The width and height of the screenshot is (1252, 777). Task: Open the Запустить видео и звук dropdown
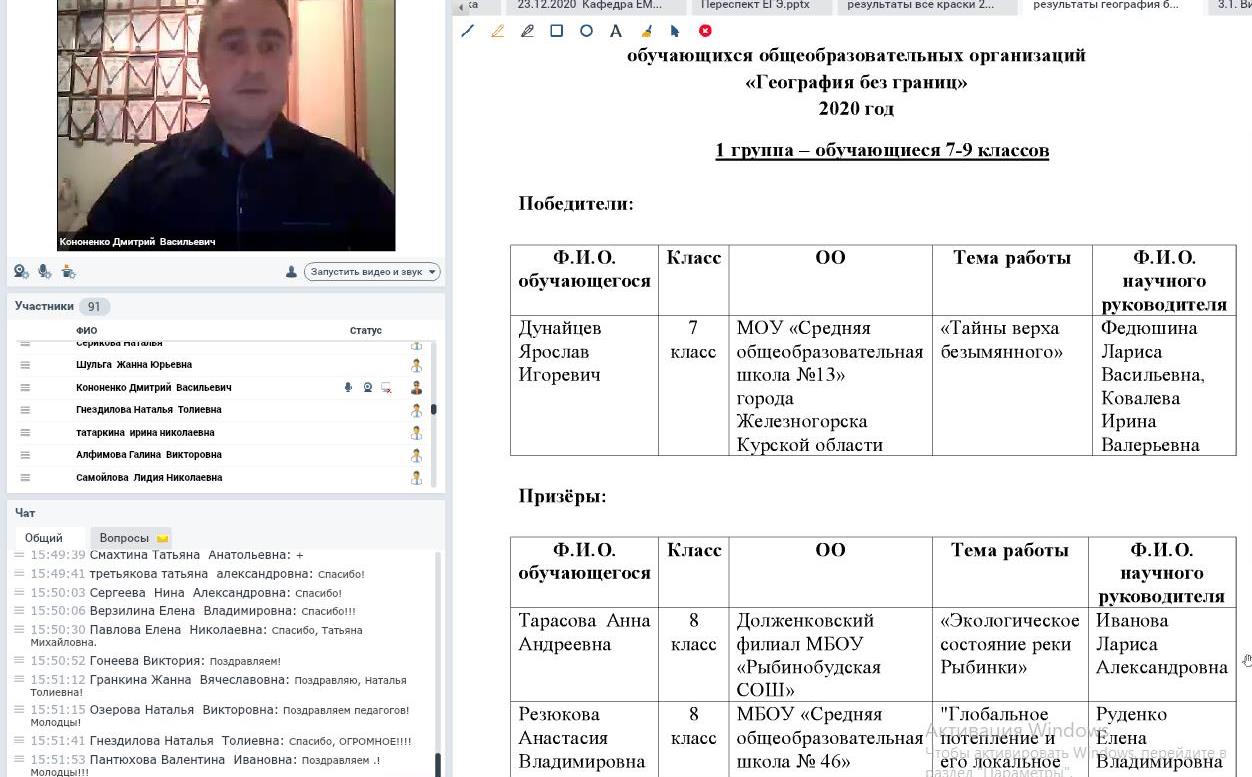pos(372,271)
